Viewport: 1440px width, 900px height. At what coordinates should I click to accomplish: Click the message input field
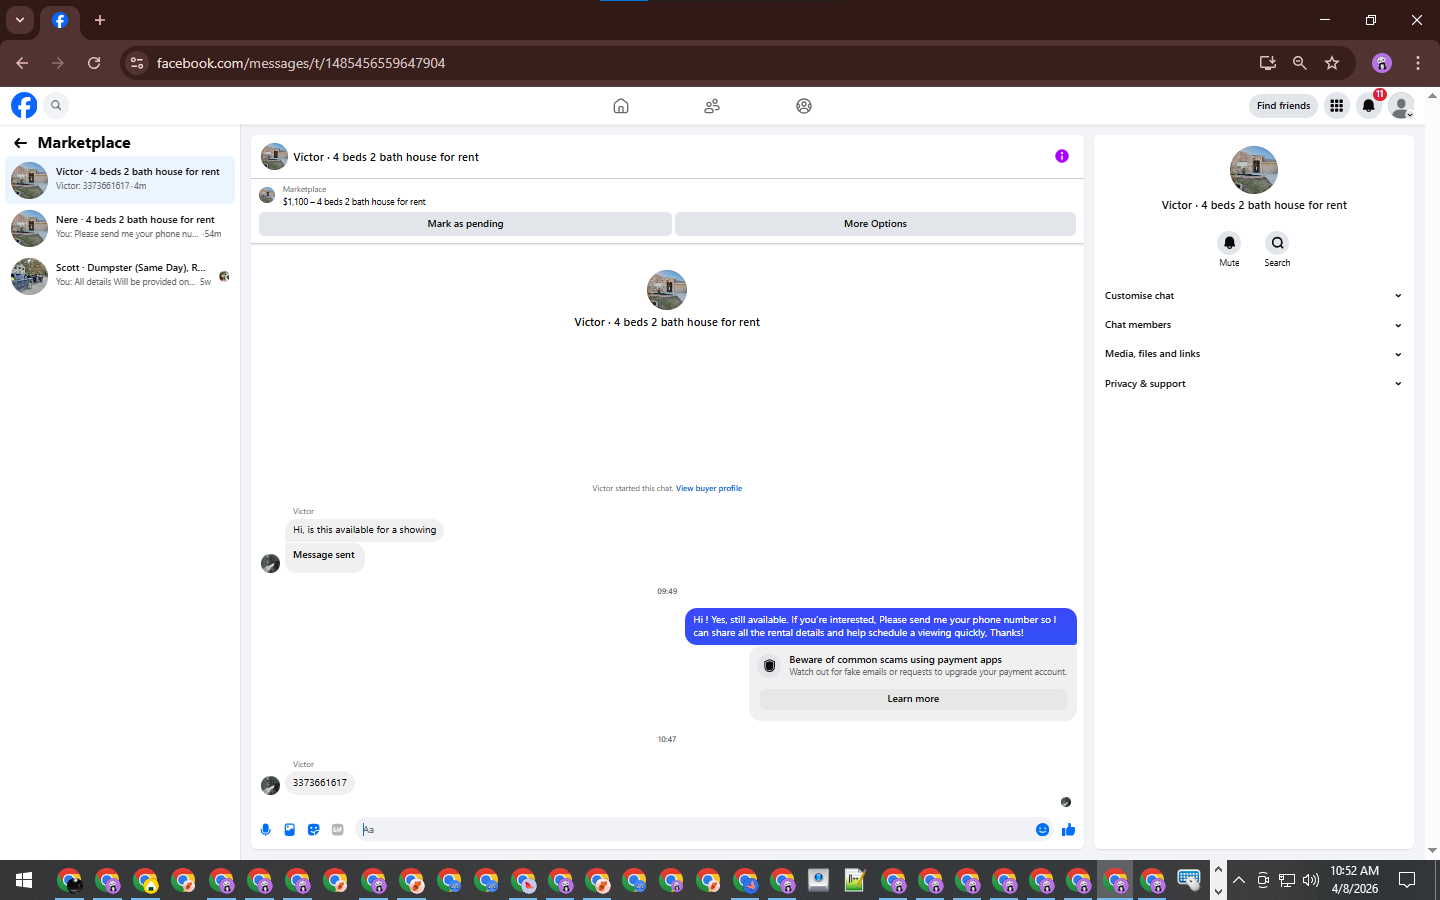(x=695, y=829)
